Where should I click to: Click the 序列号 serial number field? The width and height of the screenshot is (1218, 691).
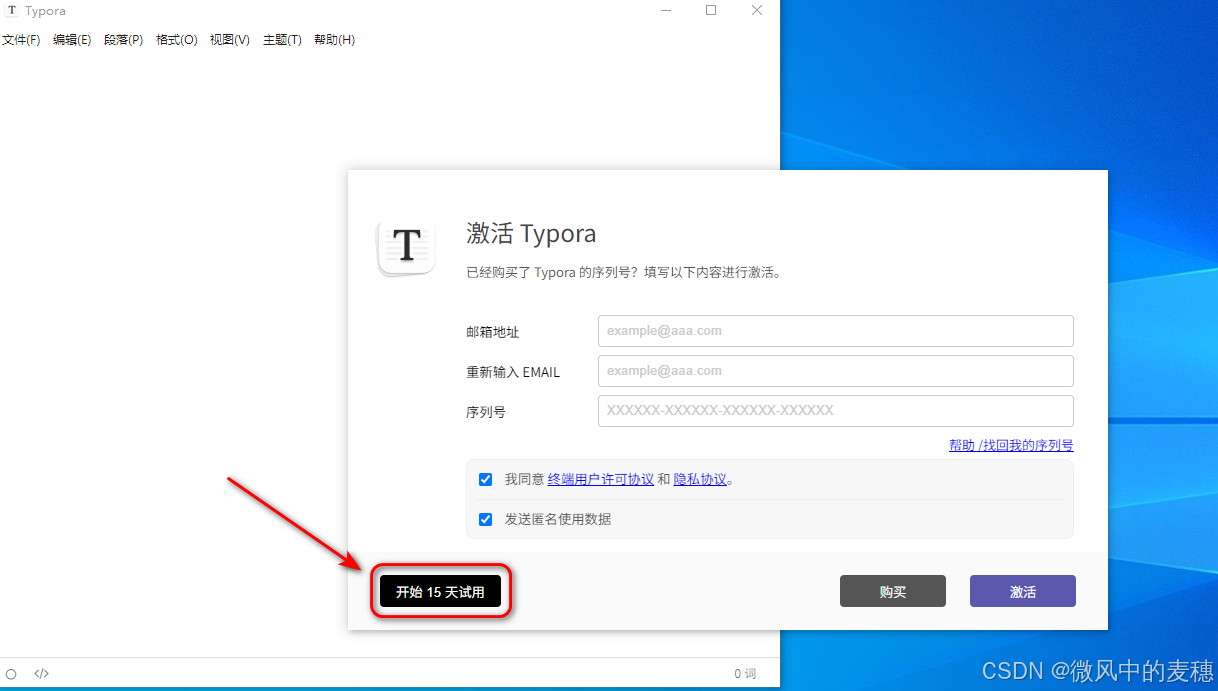835,411
